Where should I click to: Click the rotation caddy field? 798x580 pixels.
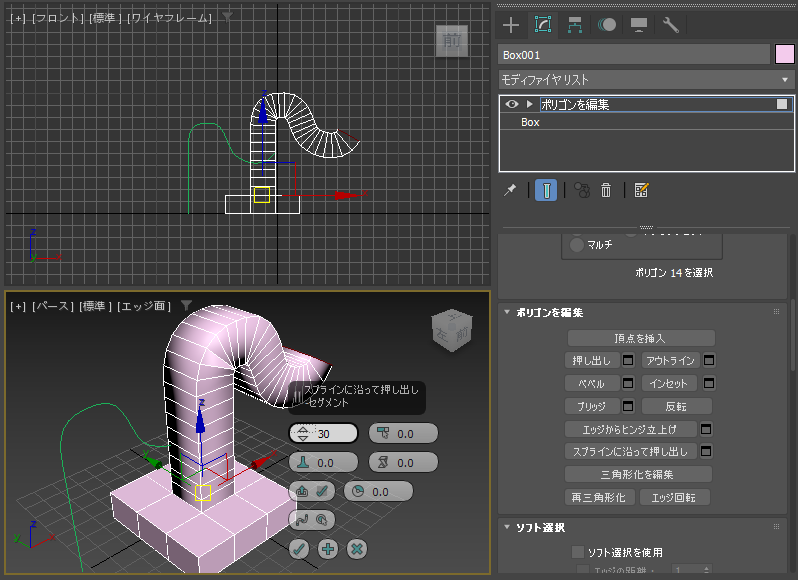378,491
